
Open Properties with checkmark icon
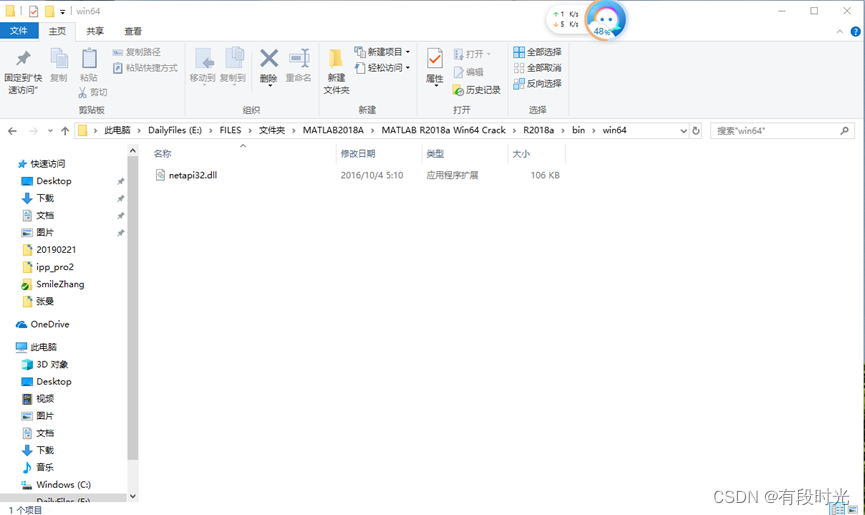tap(435, 67)
